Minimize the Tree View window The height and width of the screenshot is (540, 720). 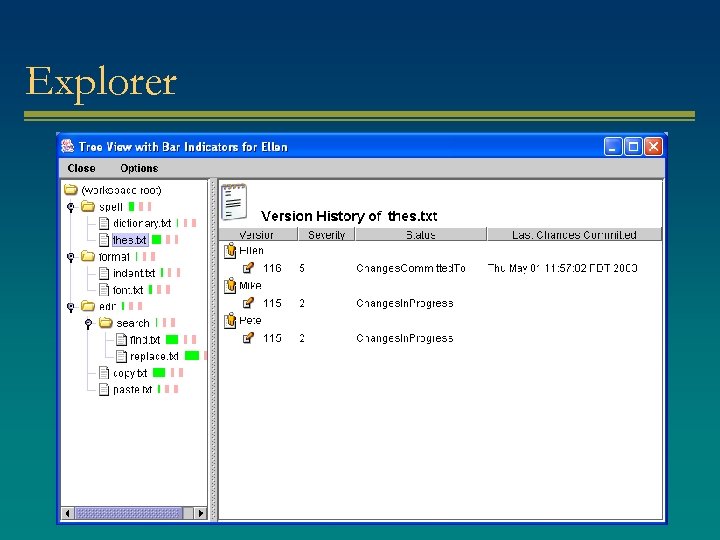click(613, 147)
